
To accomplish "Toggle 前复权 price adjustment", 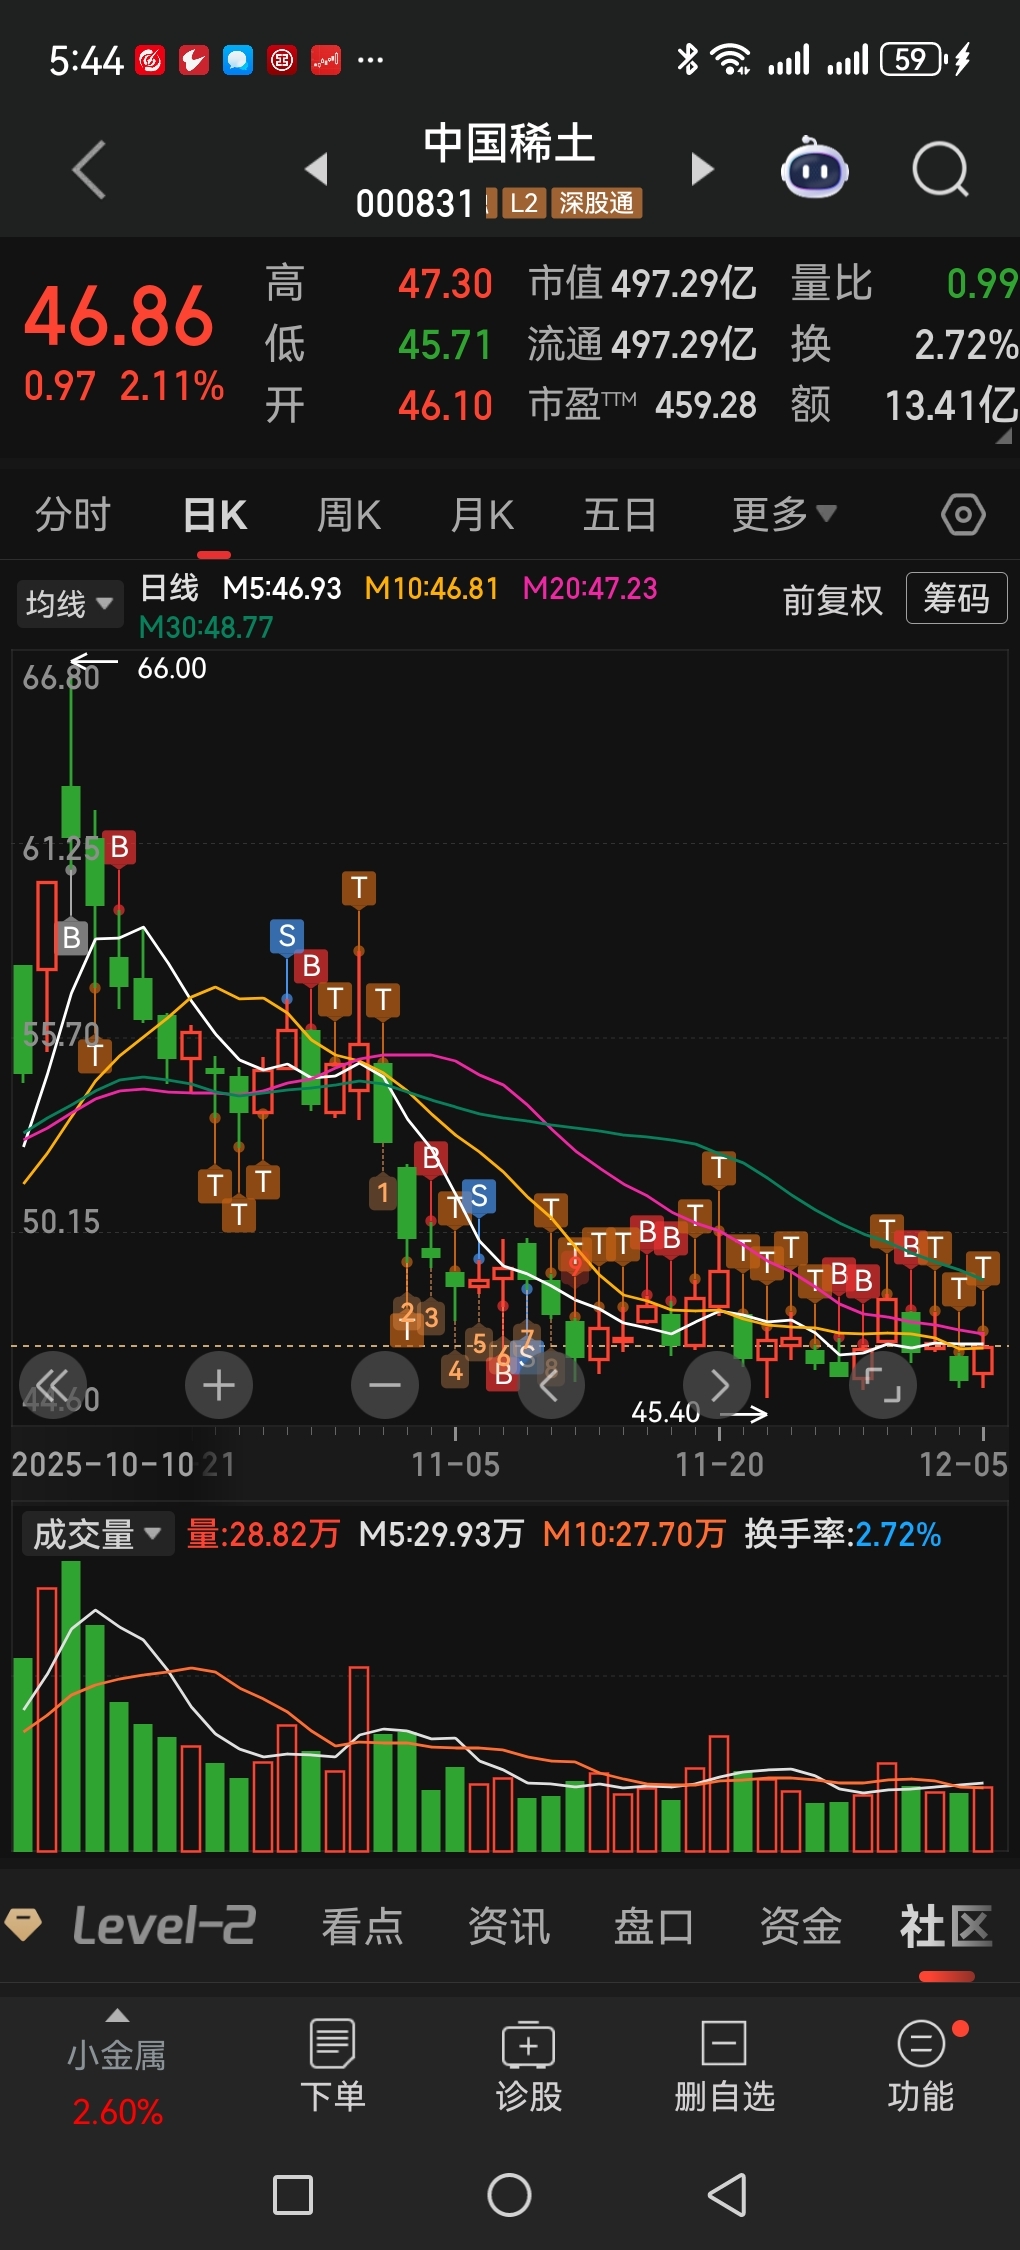I will coord(832,600).
